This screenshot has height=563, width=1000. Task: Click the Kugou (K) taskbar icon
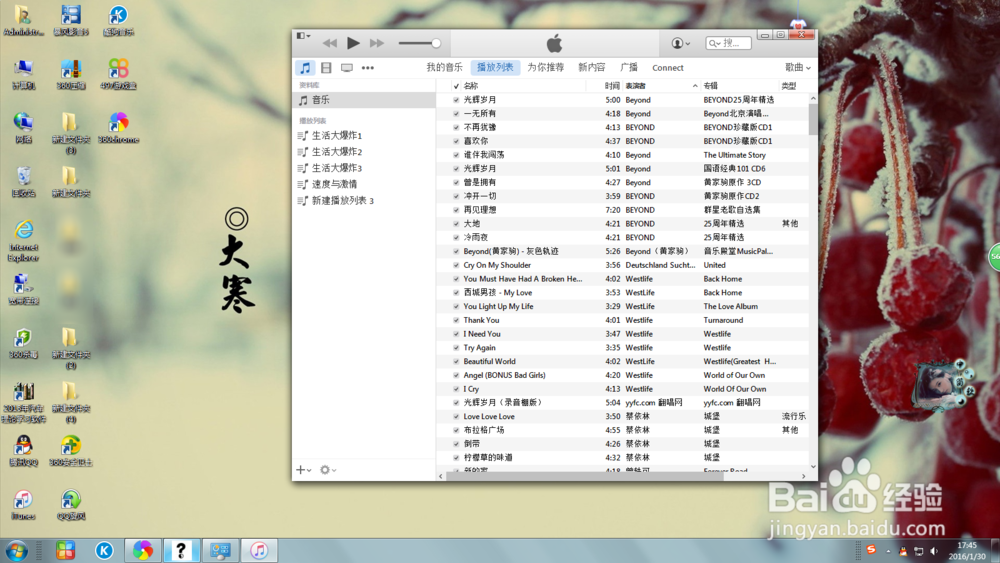click(105, 550)
